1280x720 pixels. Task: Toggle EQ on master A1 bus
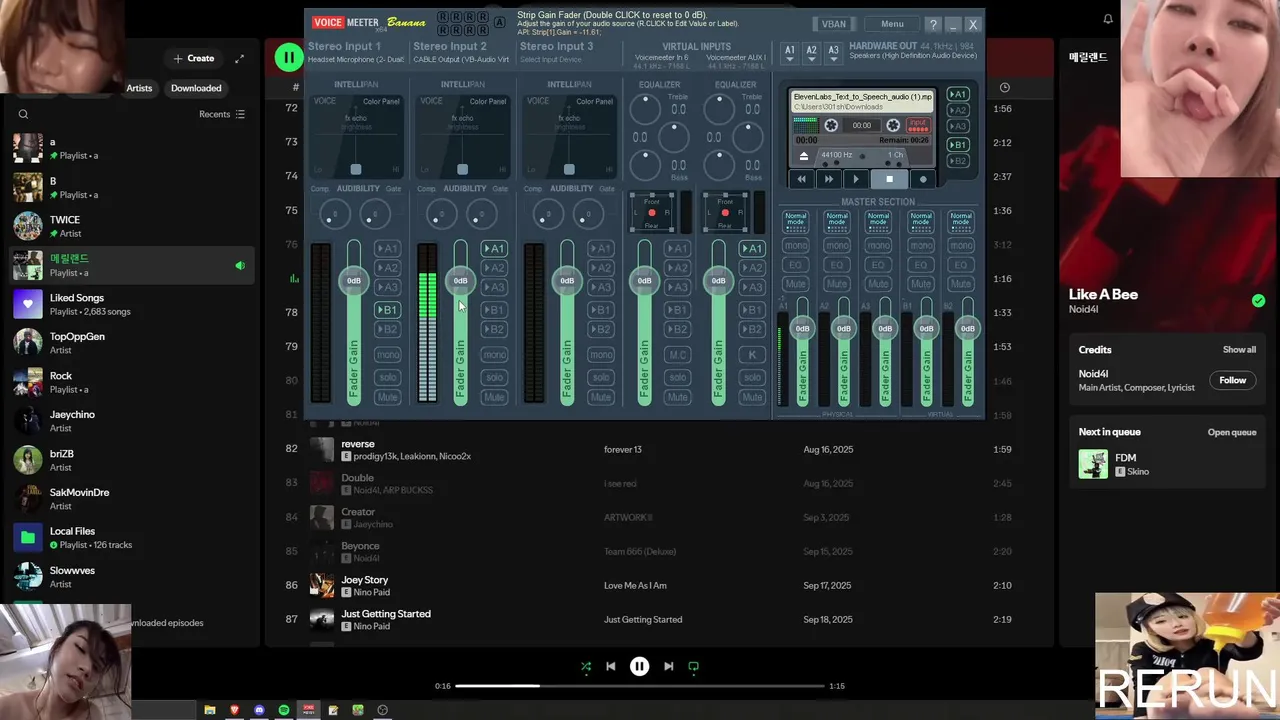tap(796, 265)
